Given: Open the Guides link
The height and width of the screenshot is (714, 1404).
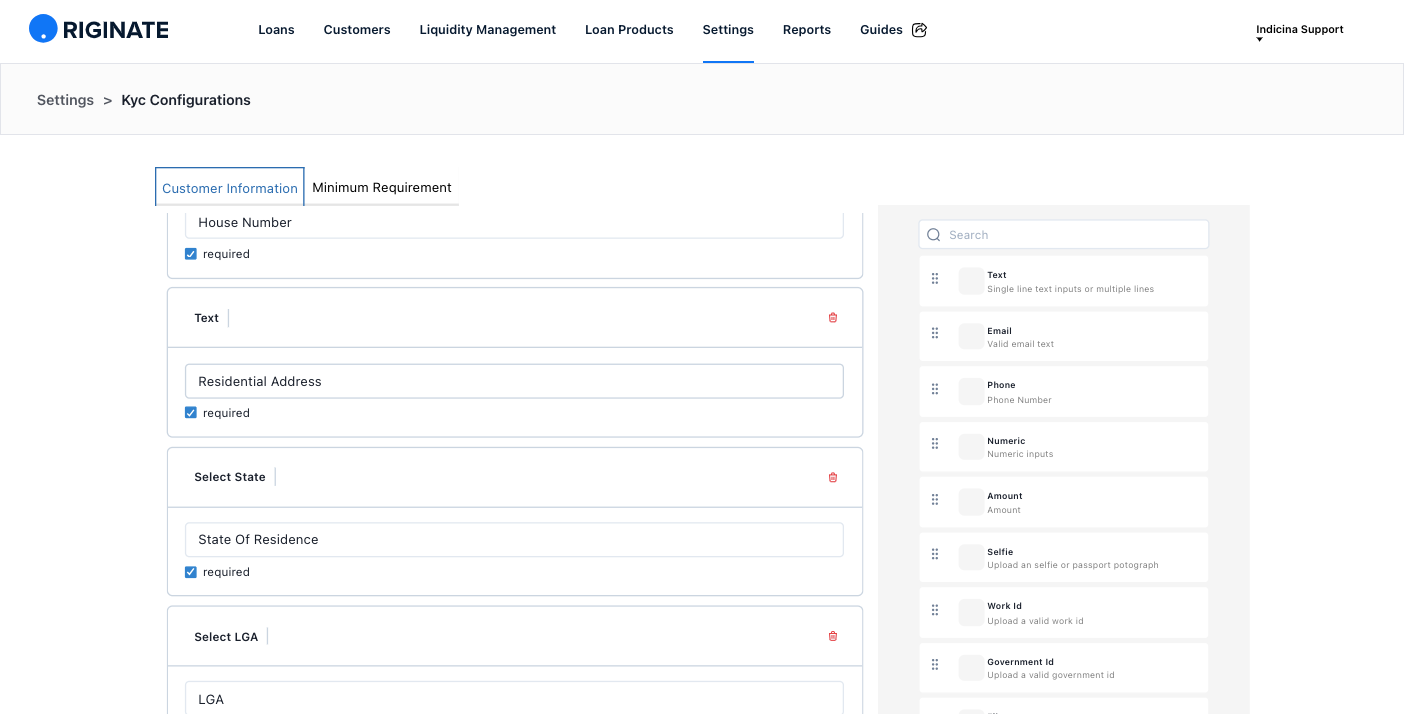Looking at the screenshot, I should [x=881, y=30].
